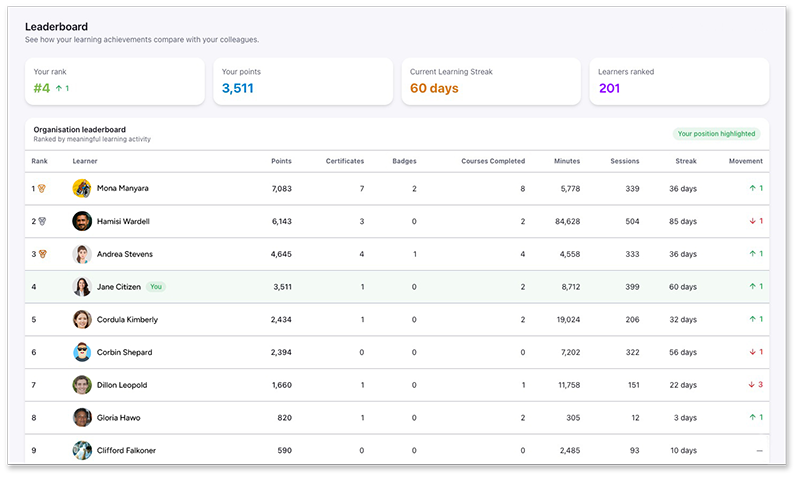Click the silver medal icon beside rank 2
This screenshot has width=800, height=478.
click(42, 221)
